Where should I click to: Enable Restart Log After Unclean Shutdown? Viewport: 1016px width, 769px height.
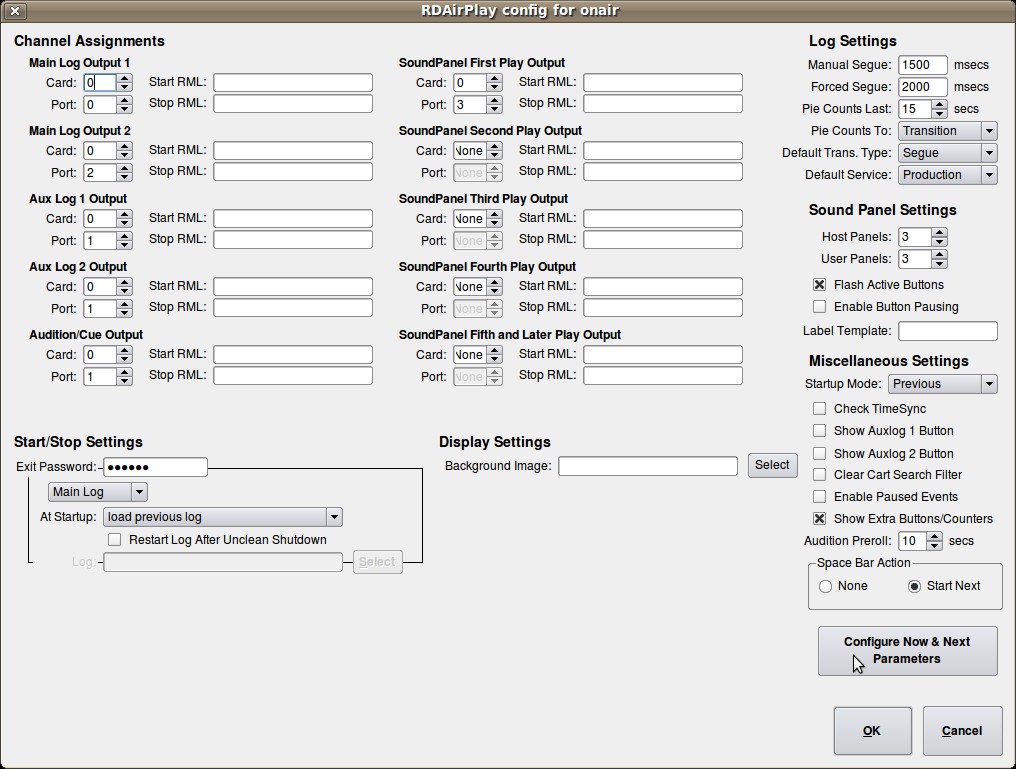[x=116, y=540]
